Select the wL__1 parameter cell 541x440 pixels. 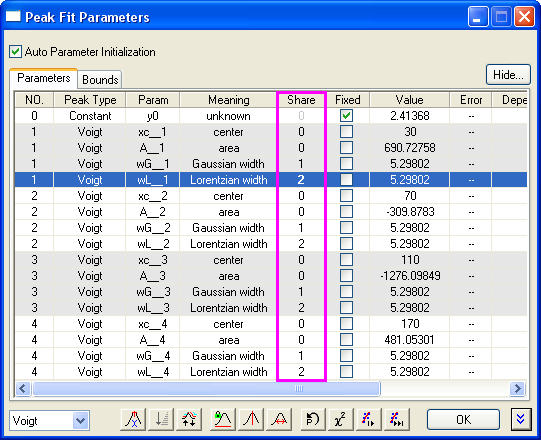point(153,179)
